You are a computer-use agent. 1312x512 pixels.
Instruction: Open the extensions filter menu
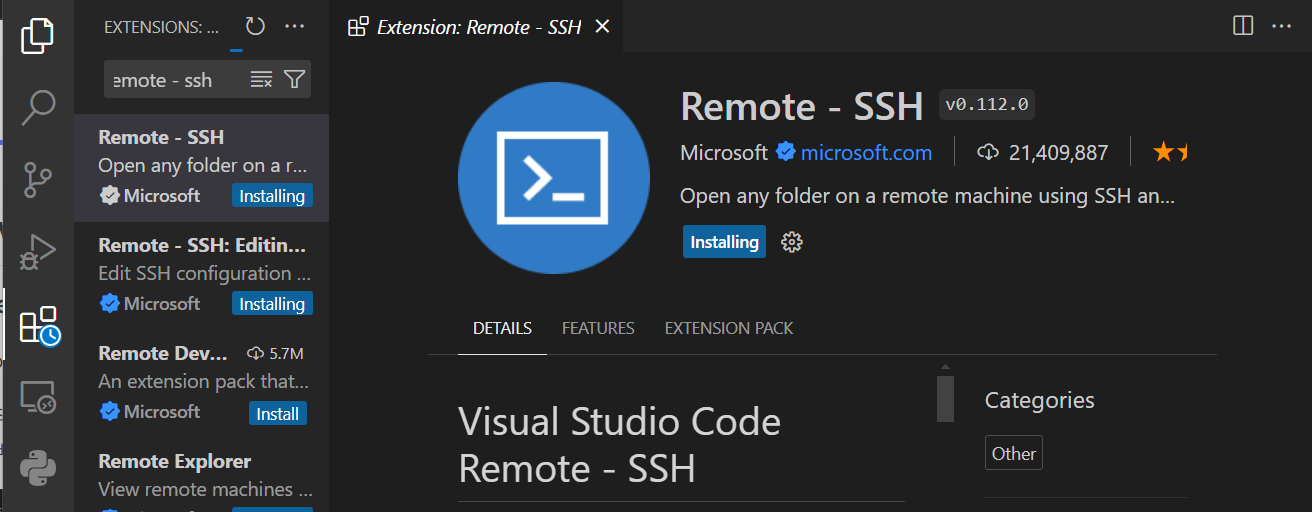[x=294, y=79]
